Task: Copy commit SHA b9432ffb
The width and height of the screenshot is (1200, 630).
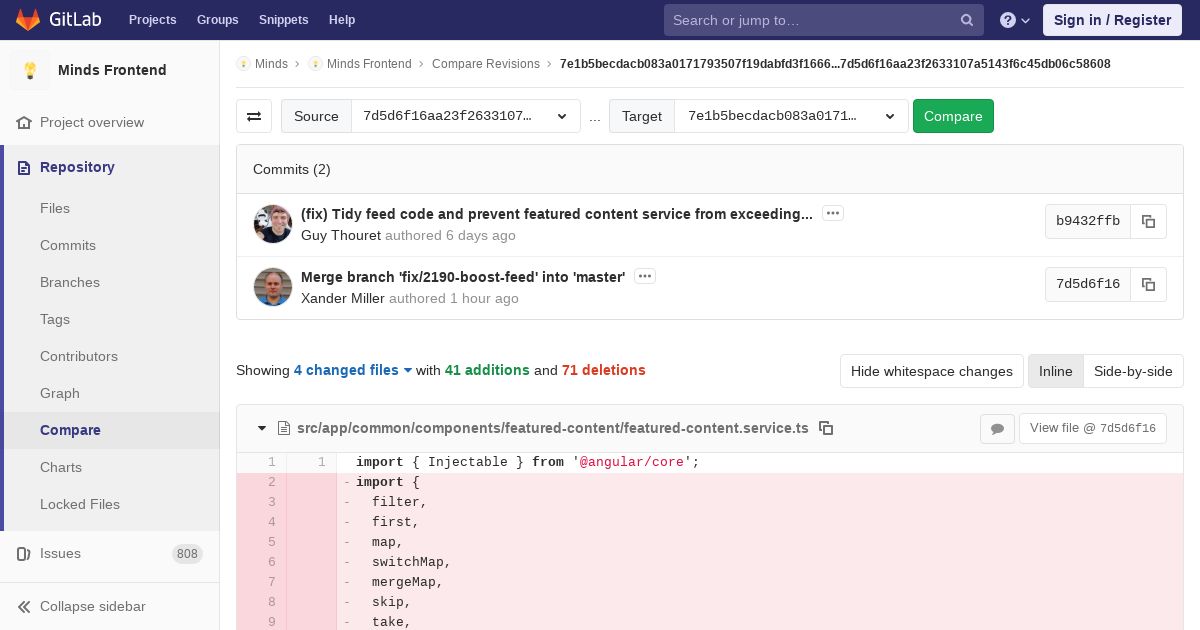Action: click(1148, 222)
